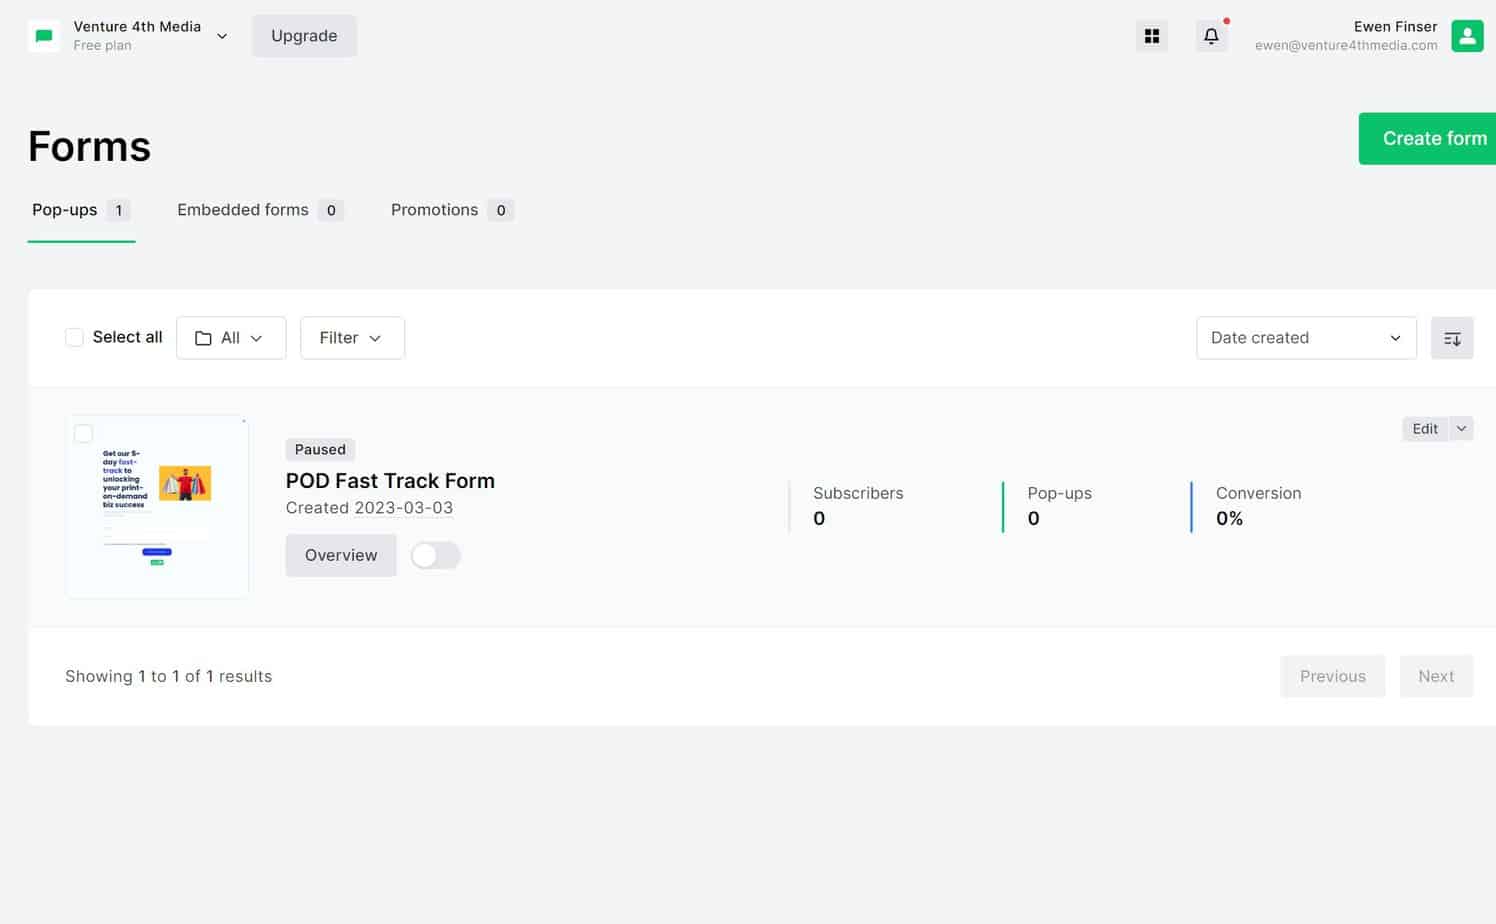The height and width of the screenshot is (924, 1496).
Task: Open the Filter dropdown
Action: 352,337
